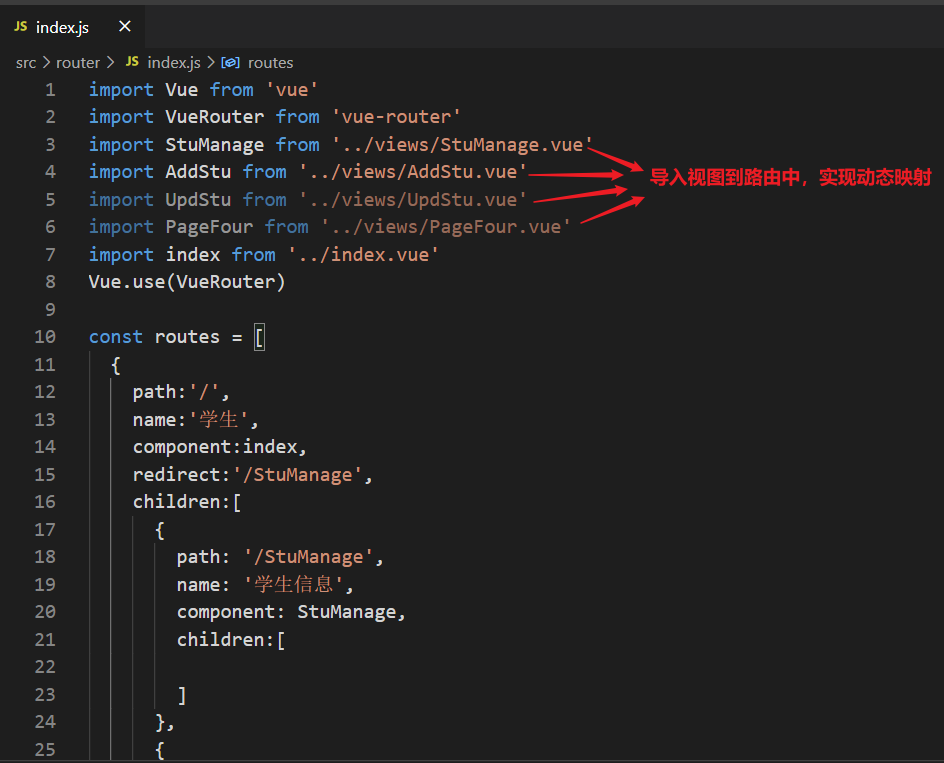
Task: Click the routes breadcrumb label
Action: pos(270,62)
